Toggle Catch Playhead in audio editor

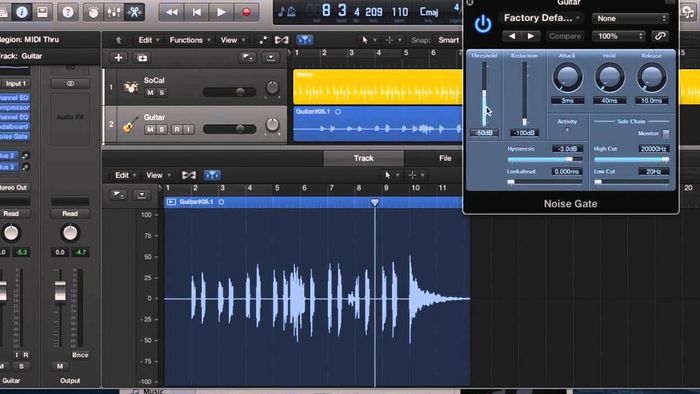tap(212, 175)
